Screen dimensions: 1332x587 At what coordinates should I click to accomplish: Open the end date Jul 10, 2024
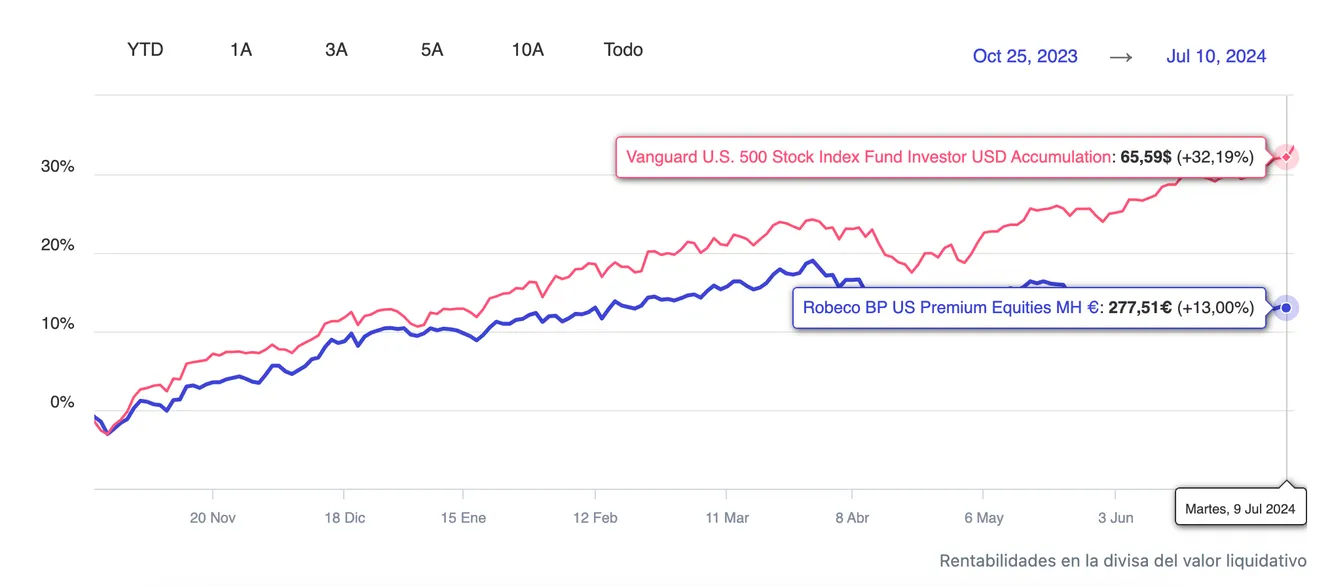pos(1216,56)
